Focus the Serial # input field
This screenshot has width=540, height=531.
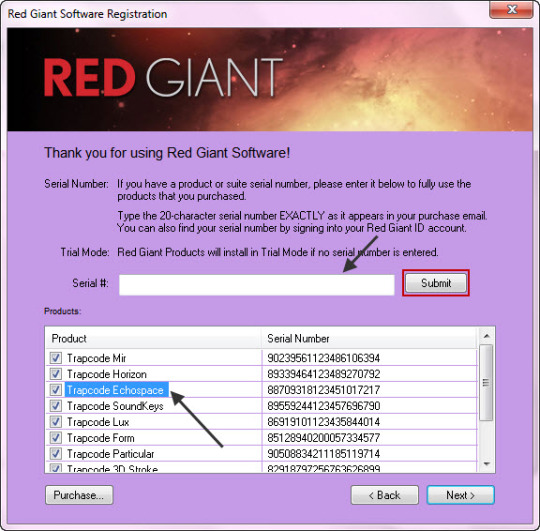pyautogui.click(x=257, y=285)
